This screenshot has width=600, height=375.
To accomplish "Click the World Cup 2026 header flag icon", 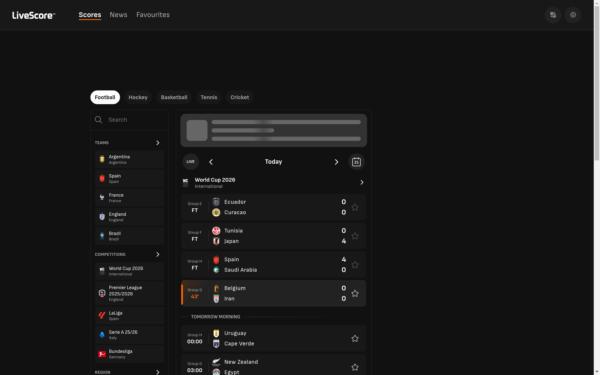I will [x=186, y=183].
